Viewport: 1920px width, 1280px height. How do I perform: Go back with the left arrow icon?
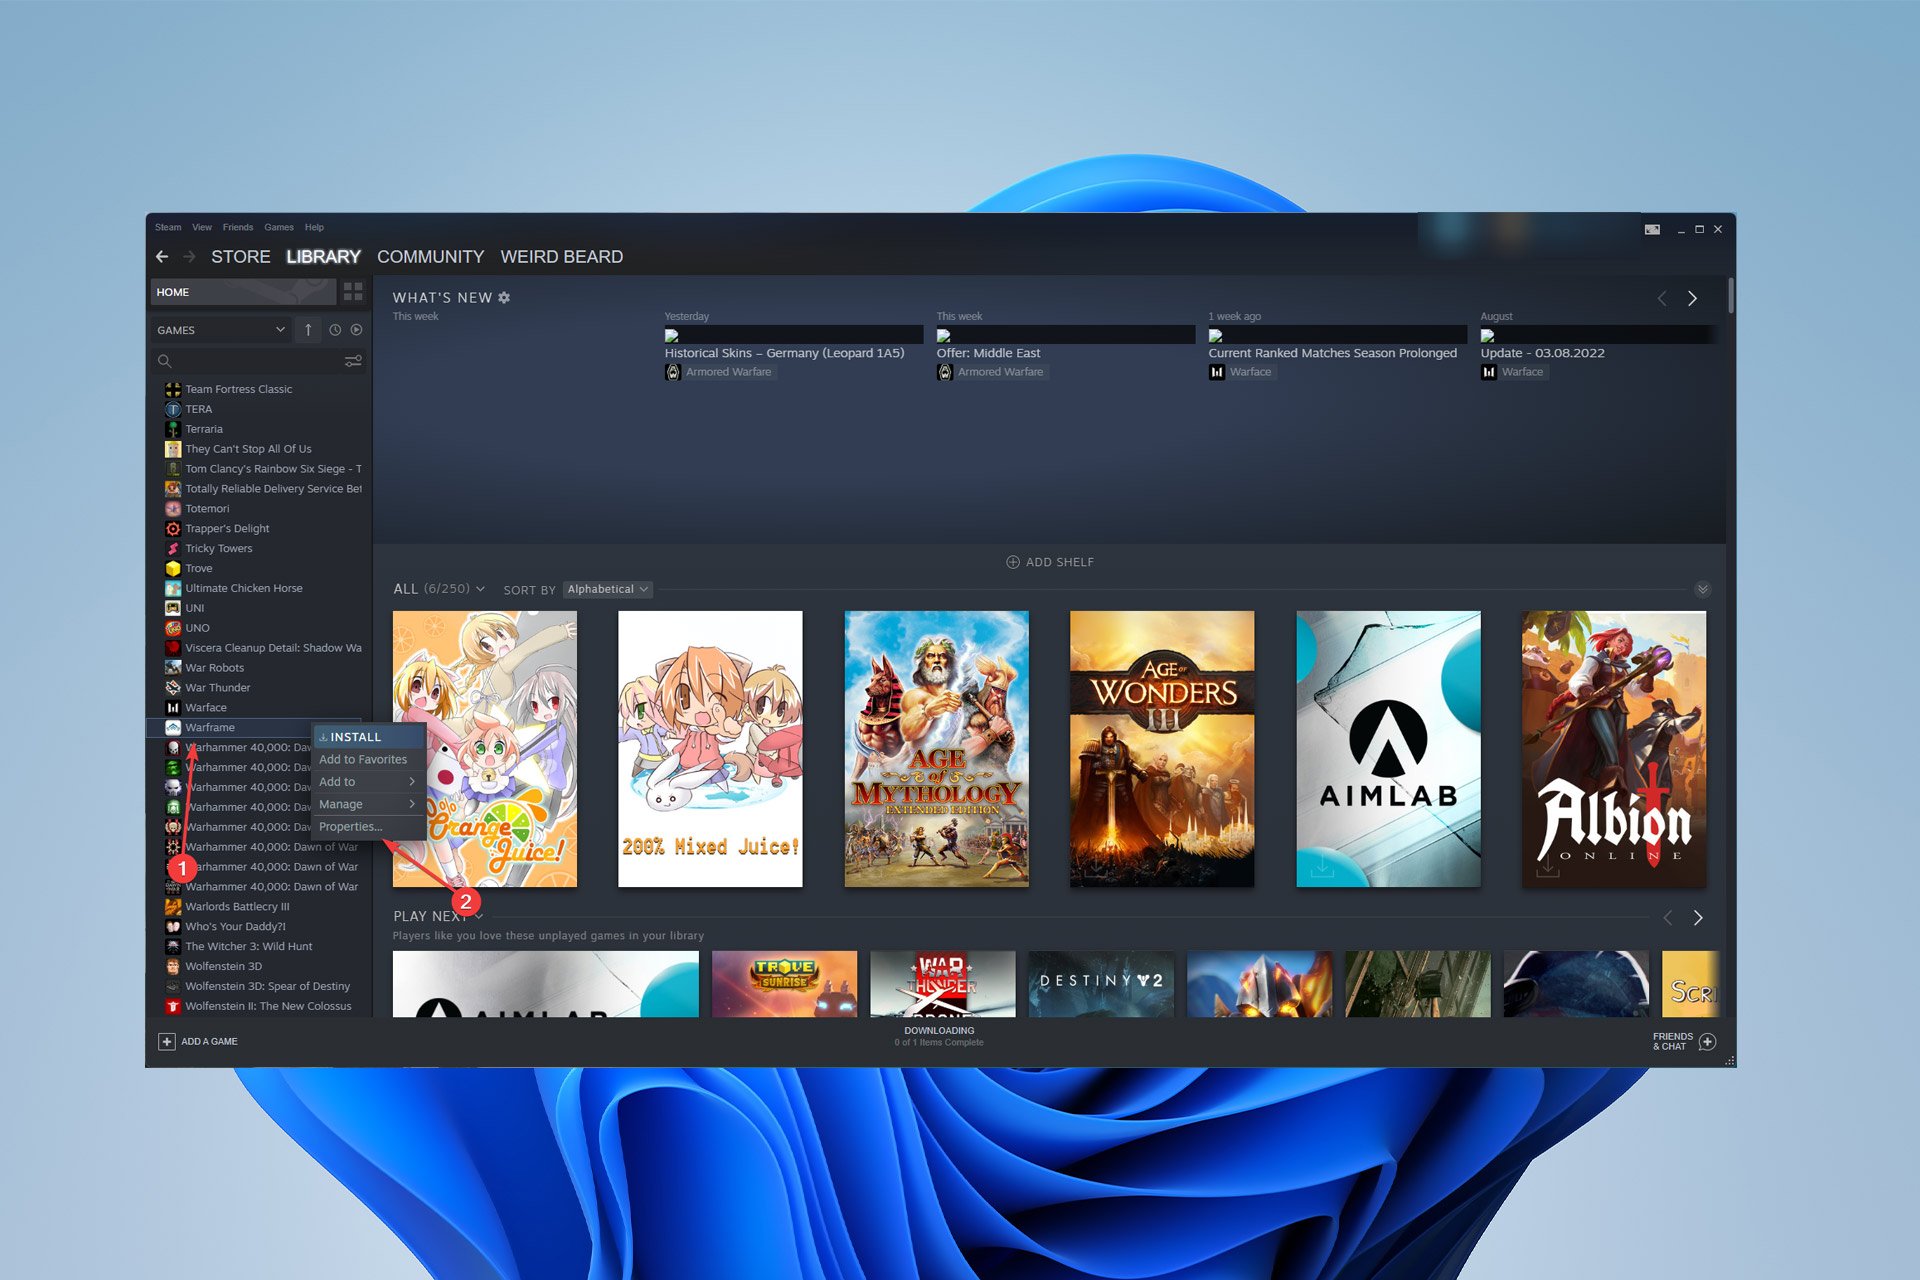(162, 257)
